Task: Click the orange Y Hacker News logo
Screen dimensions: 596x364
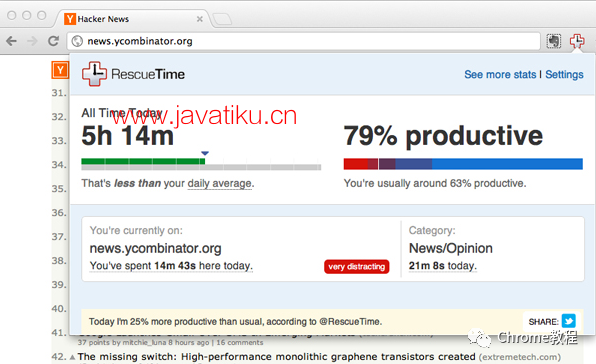Action: click(x=60, y=70)
